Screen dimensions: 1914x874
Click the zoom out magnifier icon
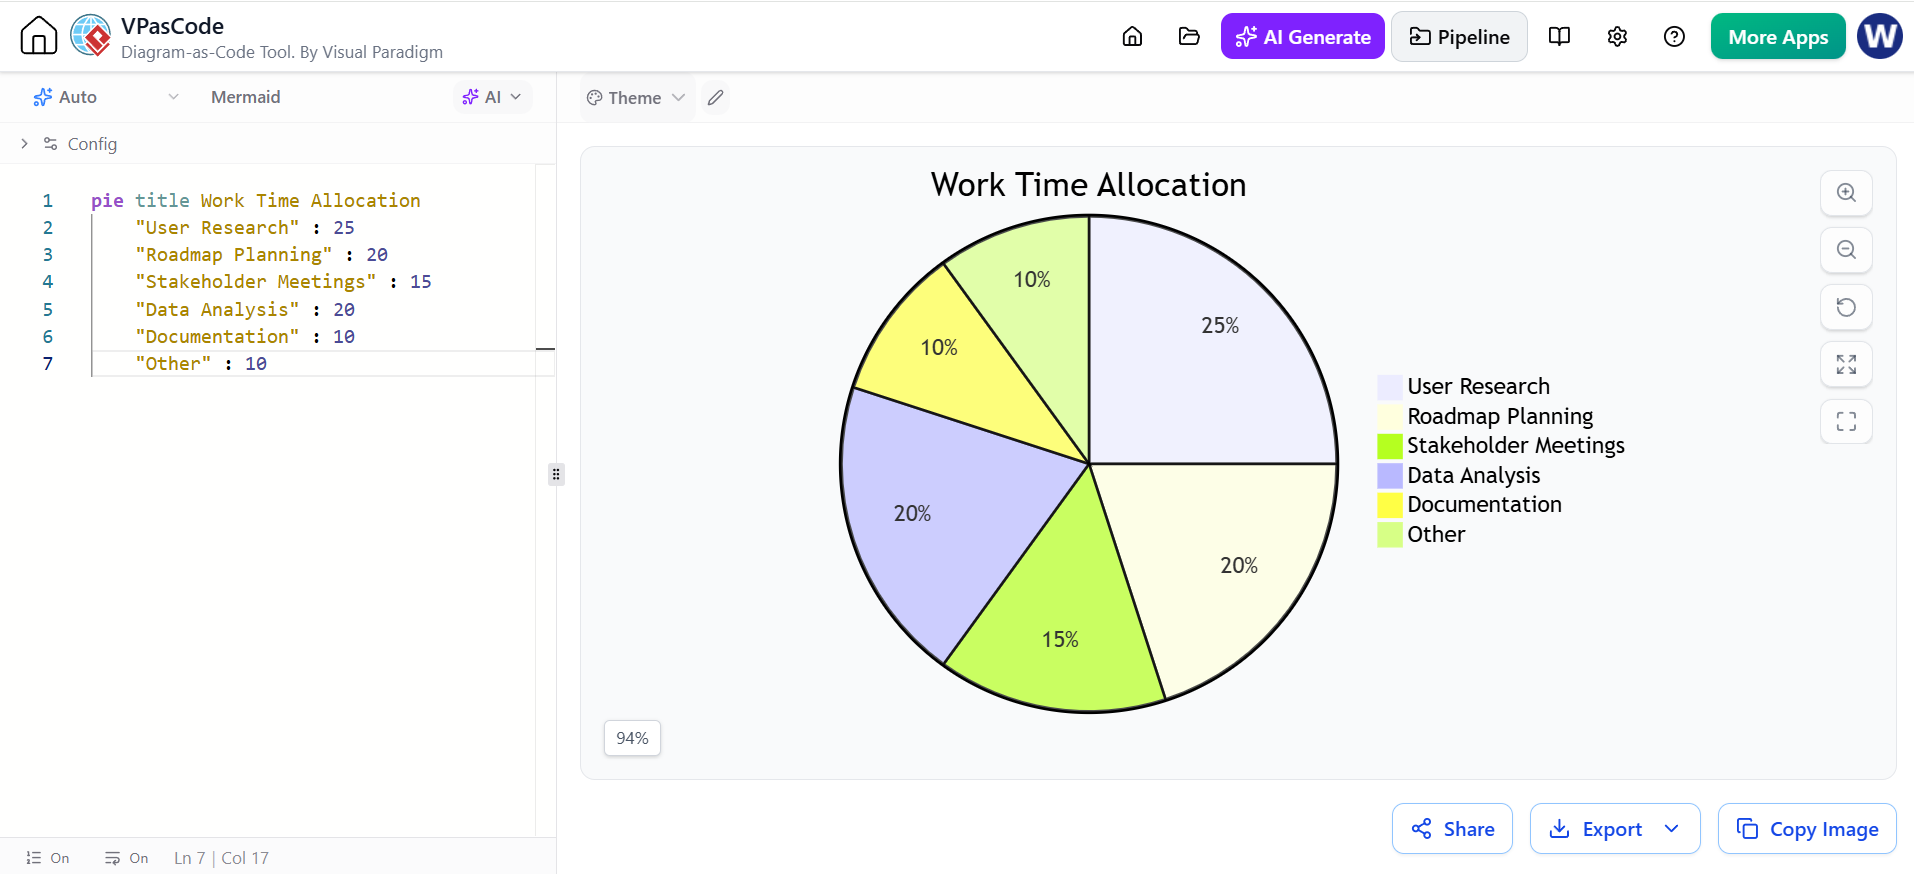click(x=1846, y=250)
